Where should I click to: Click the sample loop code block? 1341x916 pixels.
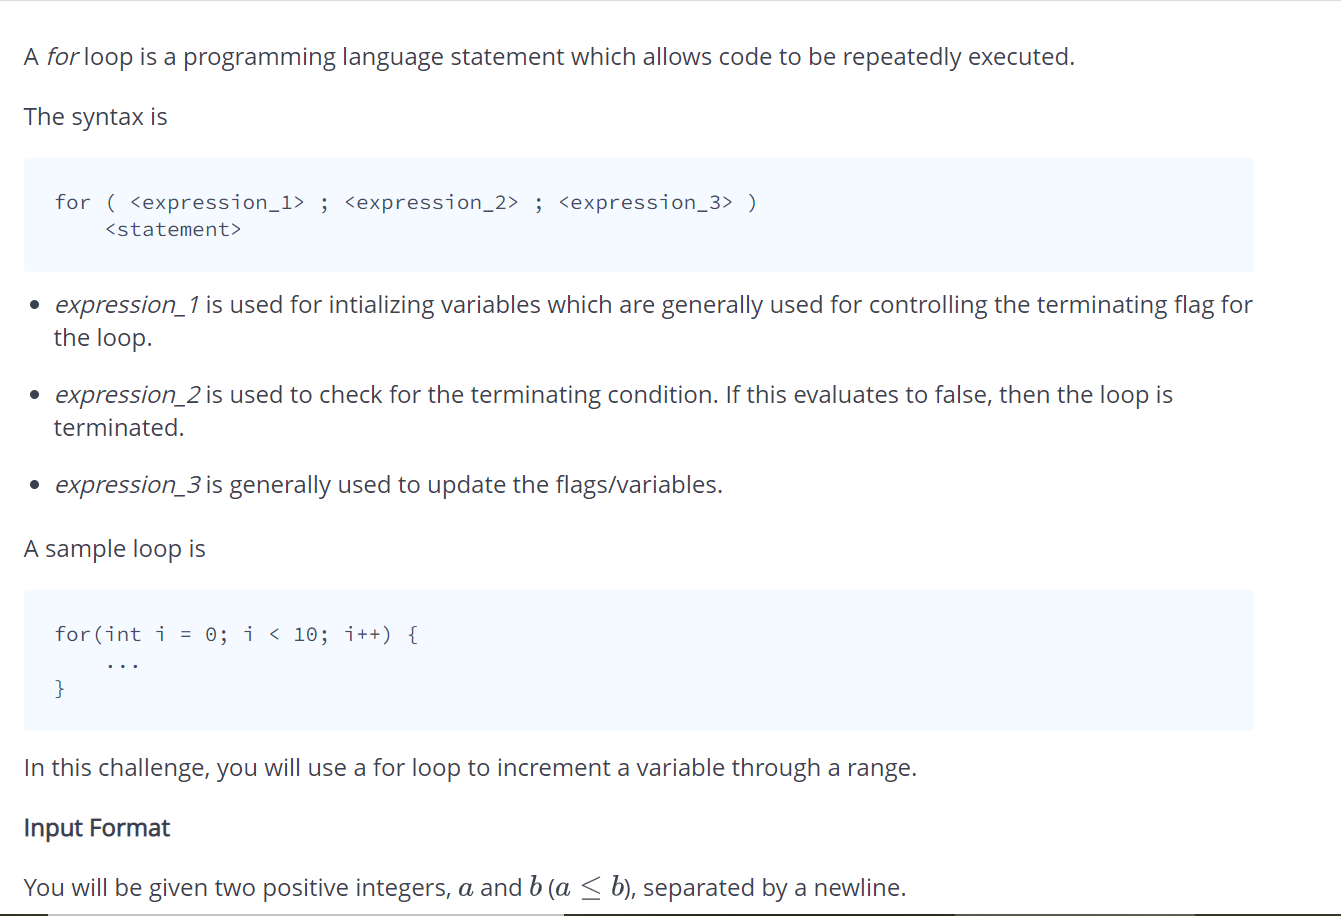[x=638, y=660]
